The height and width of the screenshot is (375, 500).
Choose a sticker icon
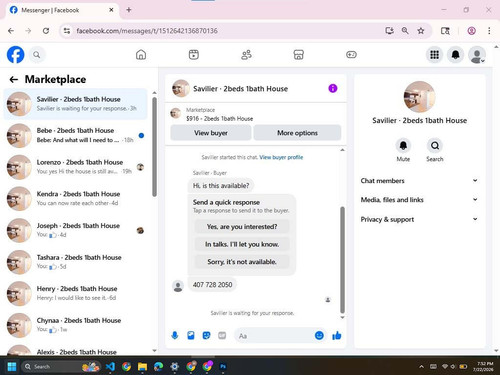coord(207,335)
